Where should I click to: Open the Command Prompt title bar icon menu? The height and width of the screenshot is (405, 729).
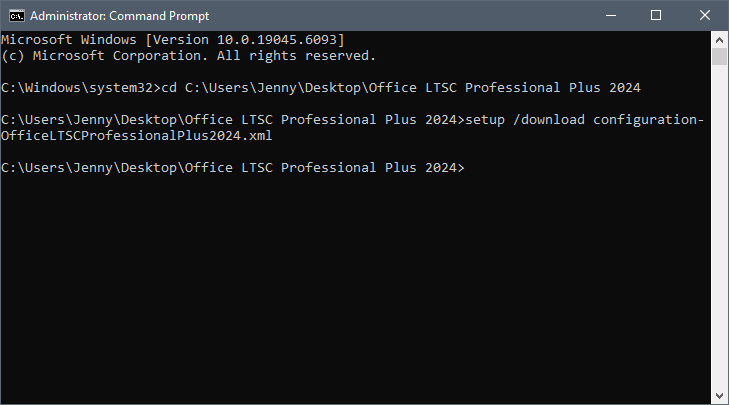17,16
